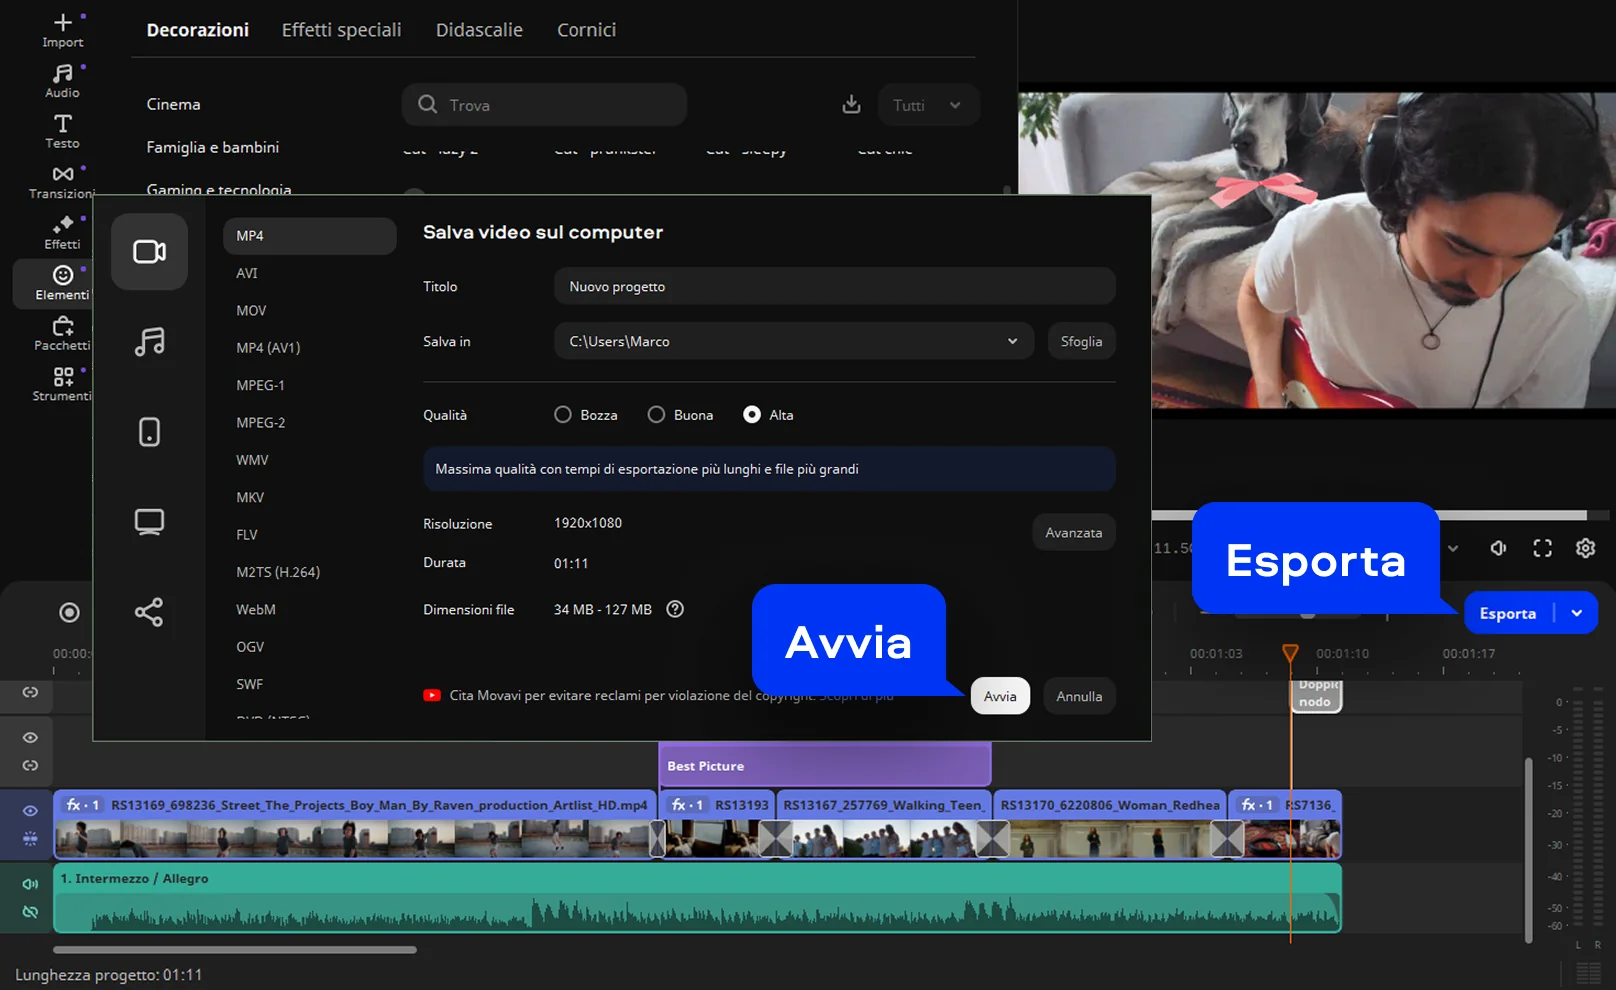1616x990 pixels.
Task: Open the Import panel in sidebar
Action: pos(62,30)
